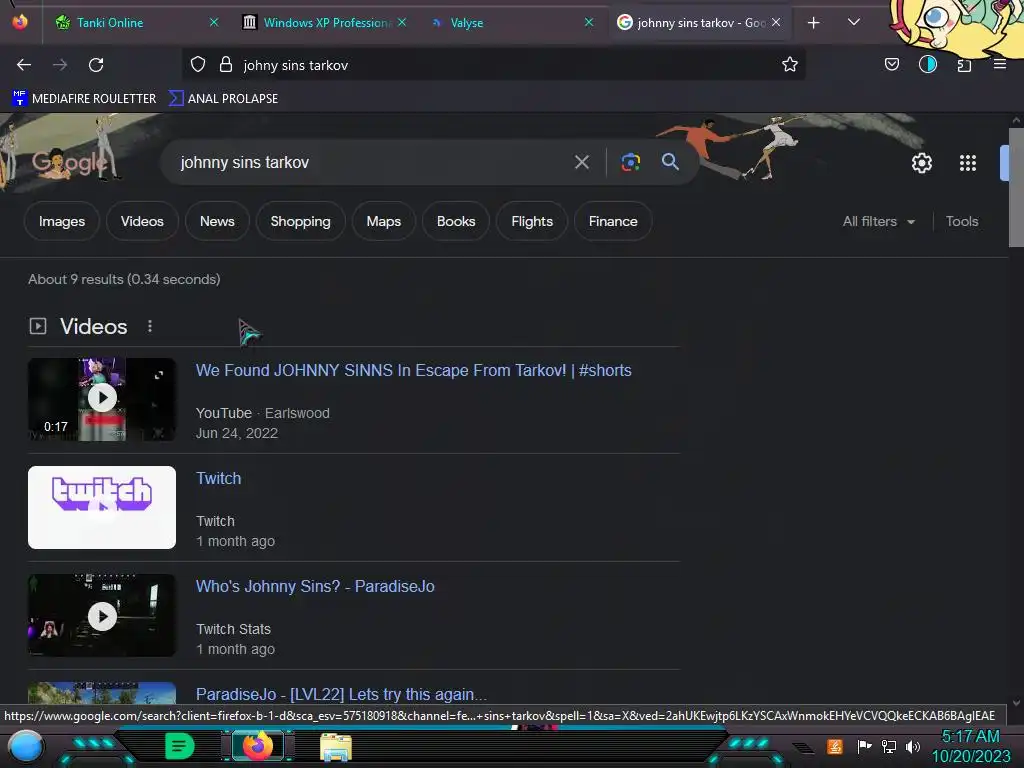Expand the All filters dropdown

878,221
